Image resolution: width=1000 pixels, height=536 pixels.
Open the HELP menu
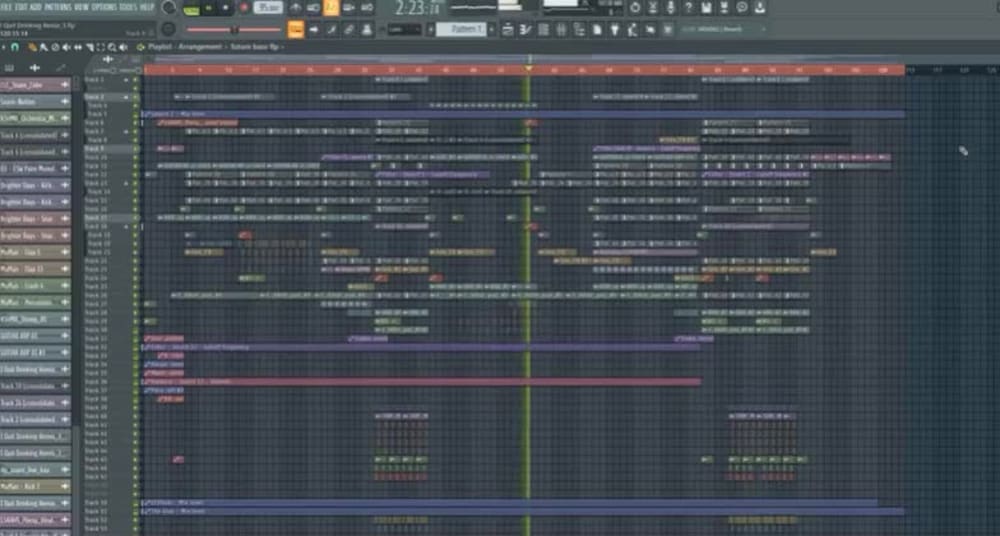147,7
